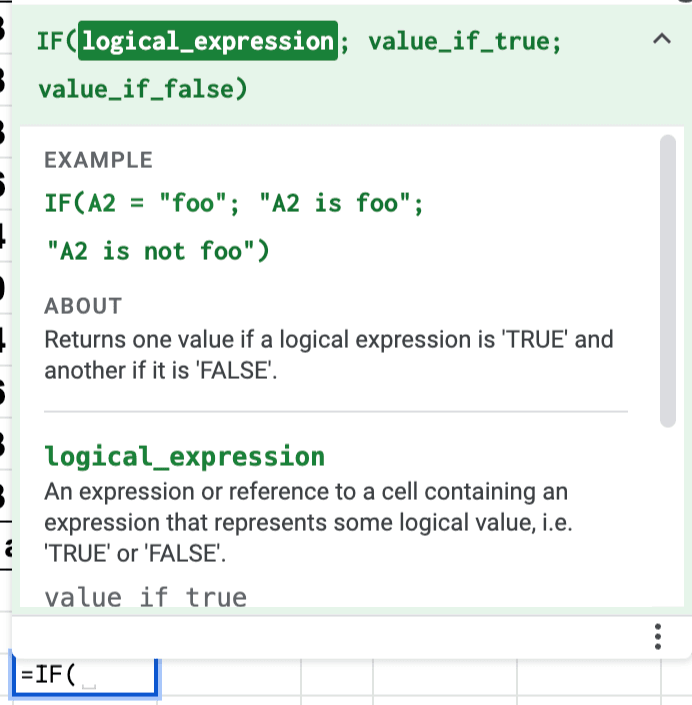This screenshot has width=692, height=705.
Task: Click the partially visible value_if_true heading
Action: pos(145,597)
